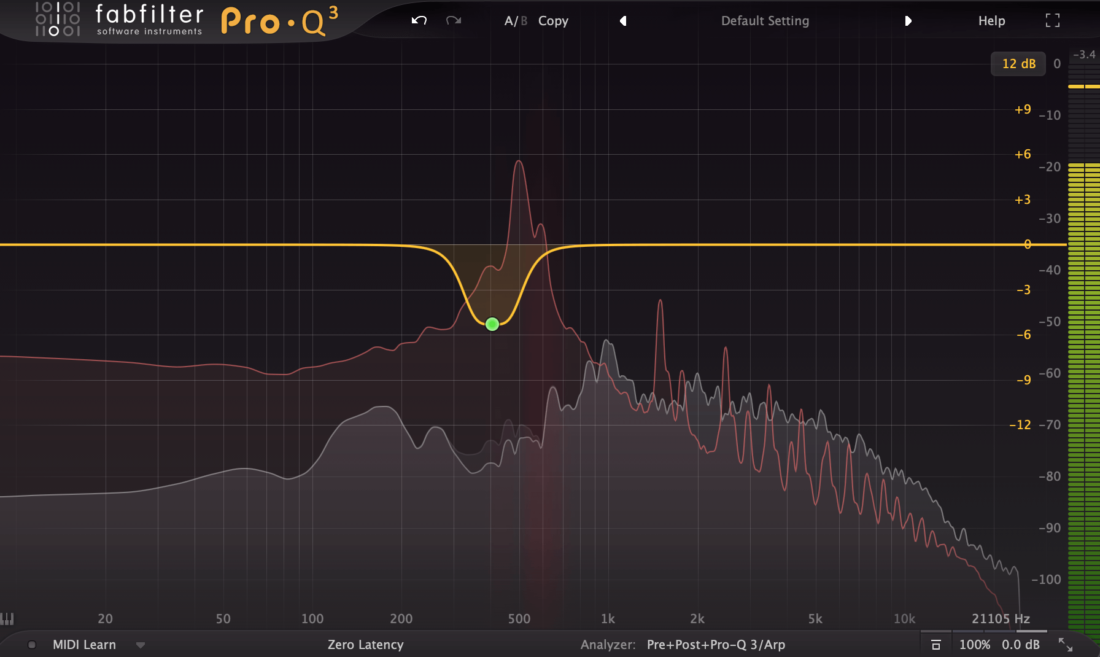1100x657 pixels.
Task: Select the green EQ band node
Action: click(492, 324)
